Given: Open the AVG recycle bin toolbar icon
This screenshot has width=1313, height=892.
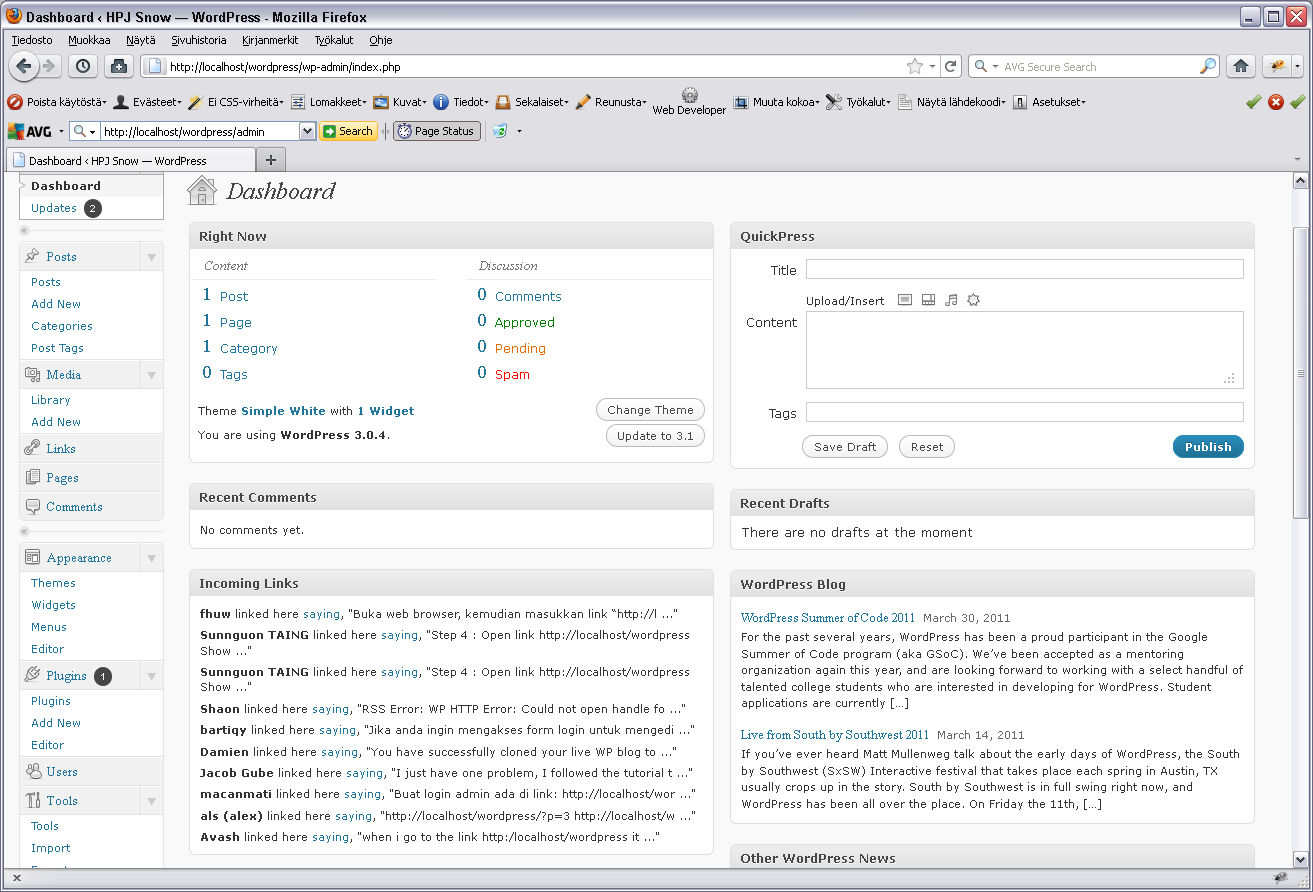Looking at the screenshot, I should tap(500, 131).
